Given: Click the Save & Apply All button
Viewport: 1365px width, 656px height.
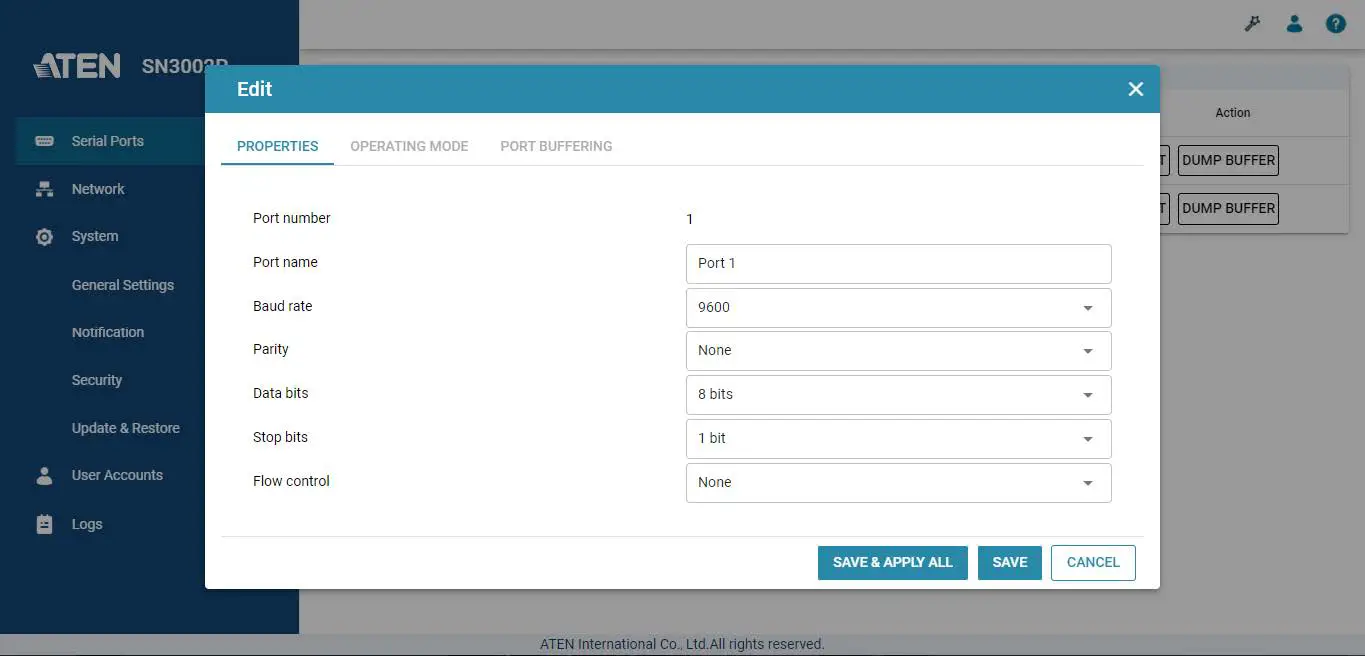Looking at the screenshot, I should (893, 563).
